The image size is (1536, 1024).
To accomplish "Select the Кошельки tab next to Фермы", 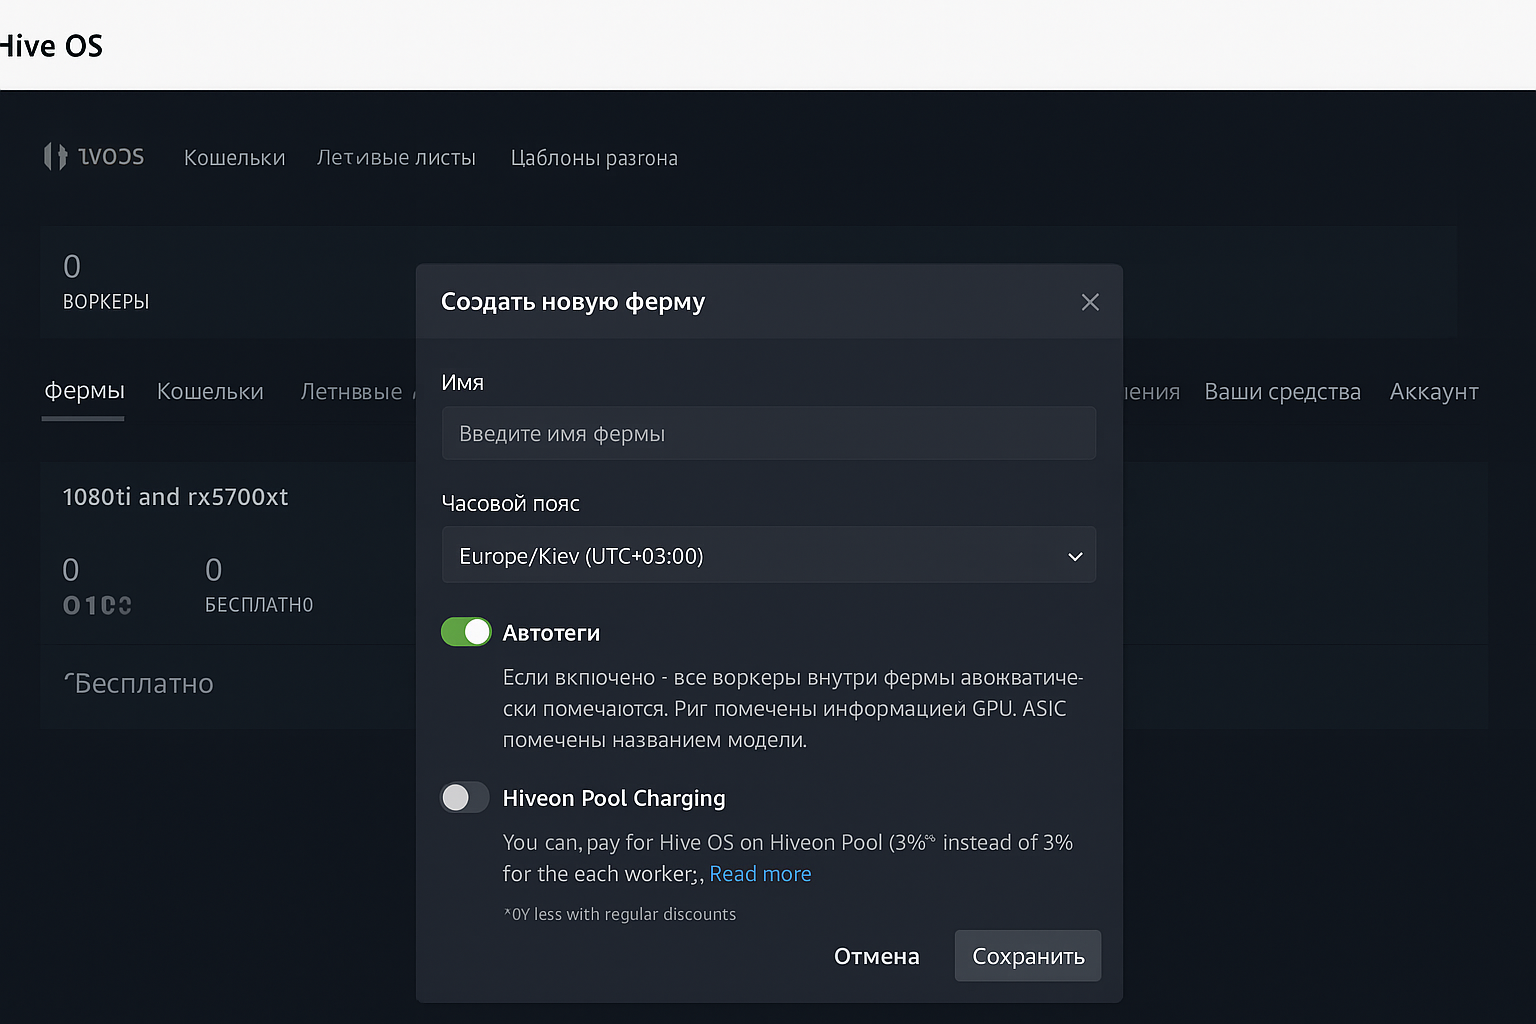I will tap(210, 391).
